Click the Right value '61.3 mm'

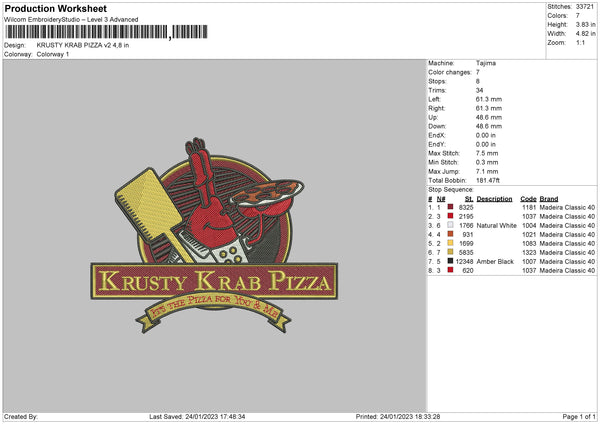489,108
